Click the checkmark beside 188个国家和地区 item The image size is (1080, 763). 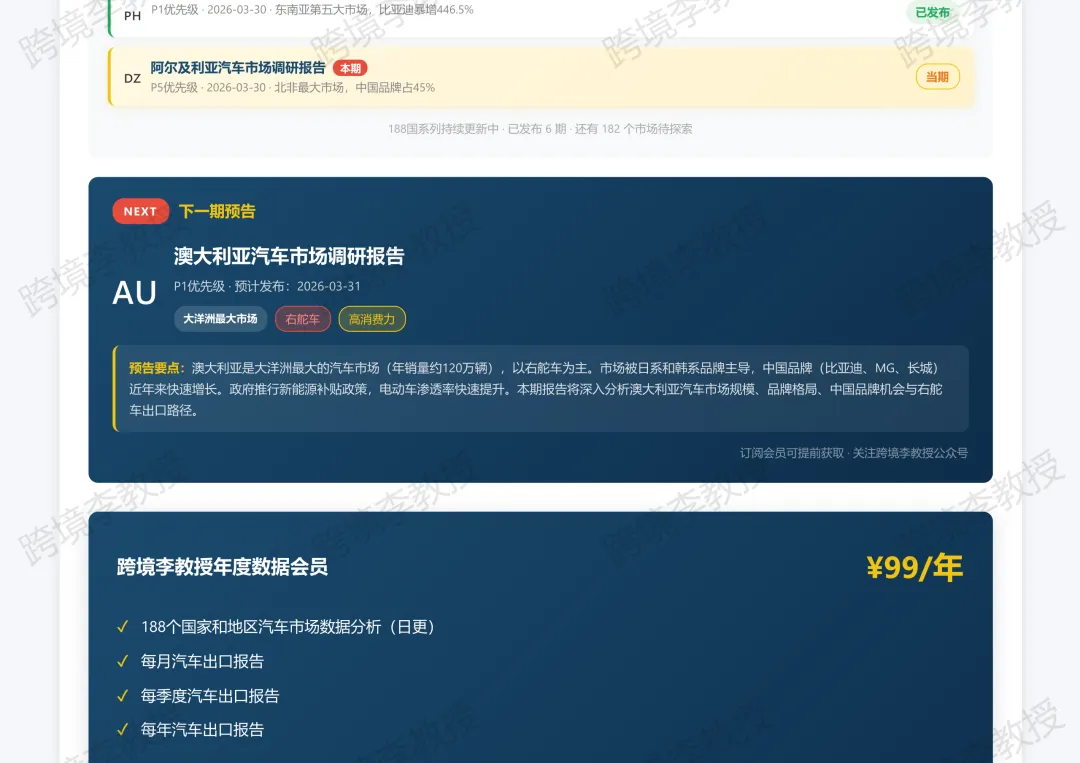(123, 627)
